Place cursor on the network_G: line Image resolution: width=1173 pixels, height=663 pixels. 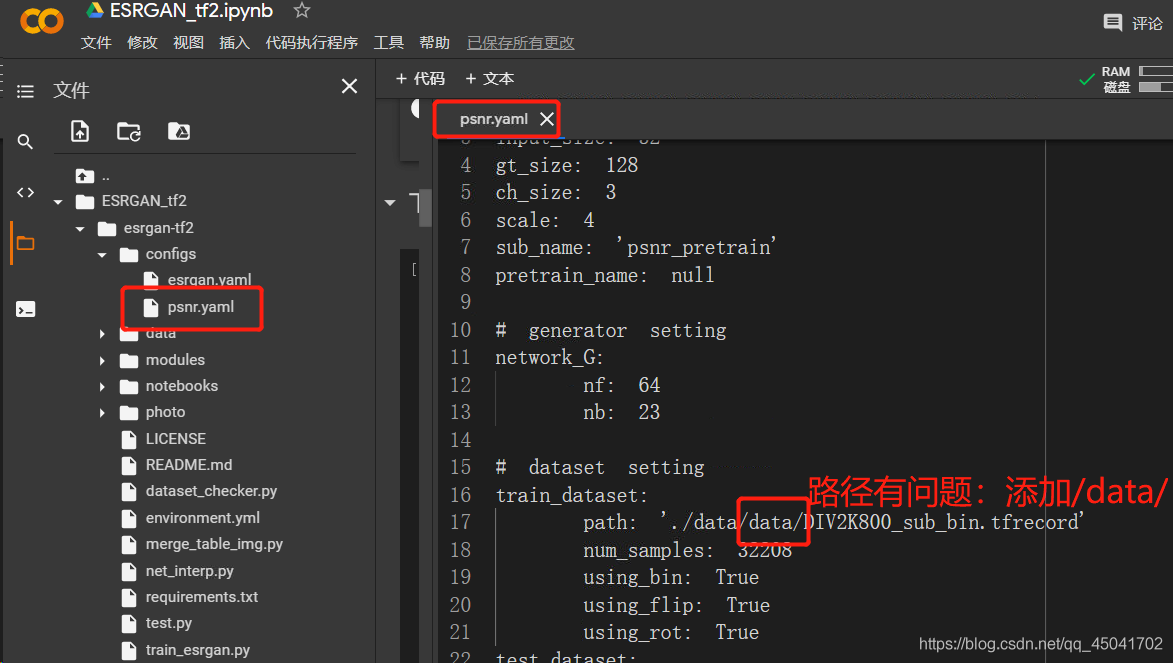(549, 358)
